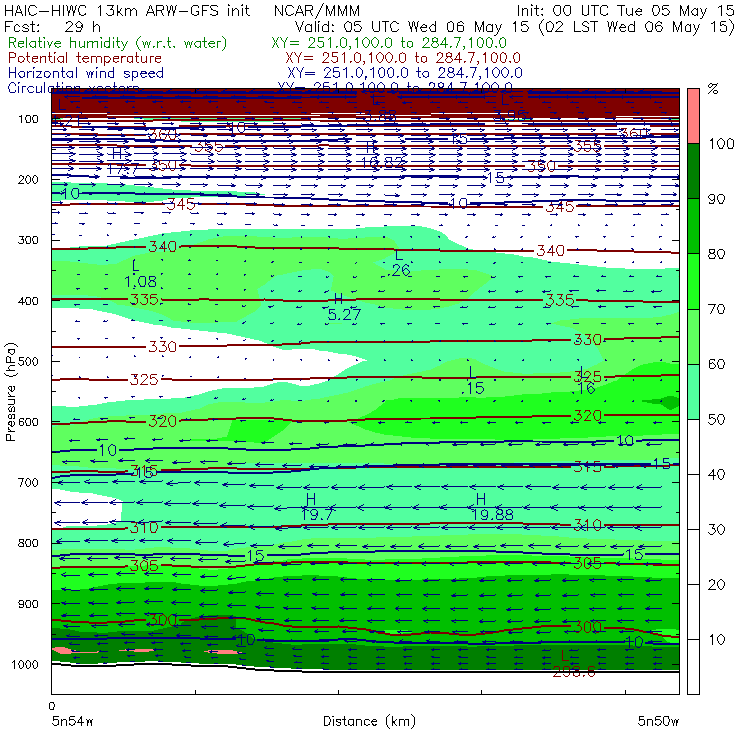The image size is (740, 740).
Task: Click the 50 label on the color bar
Action: pos(716,419)
